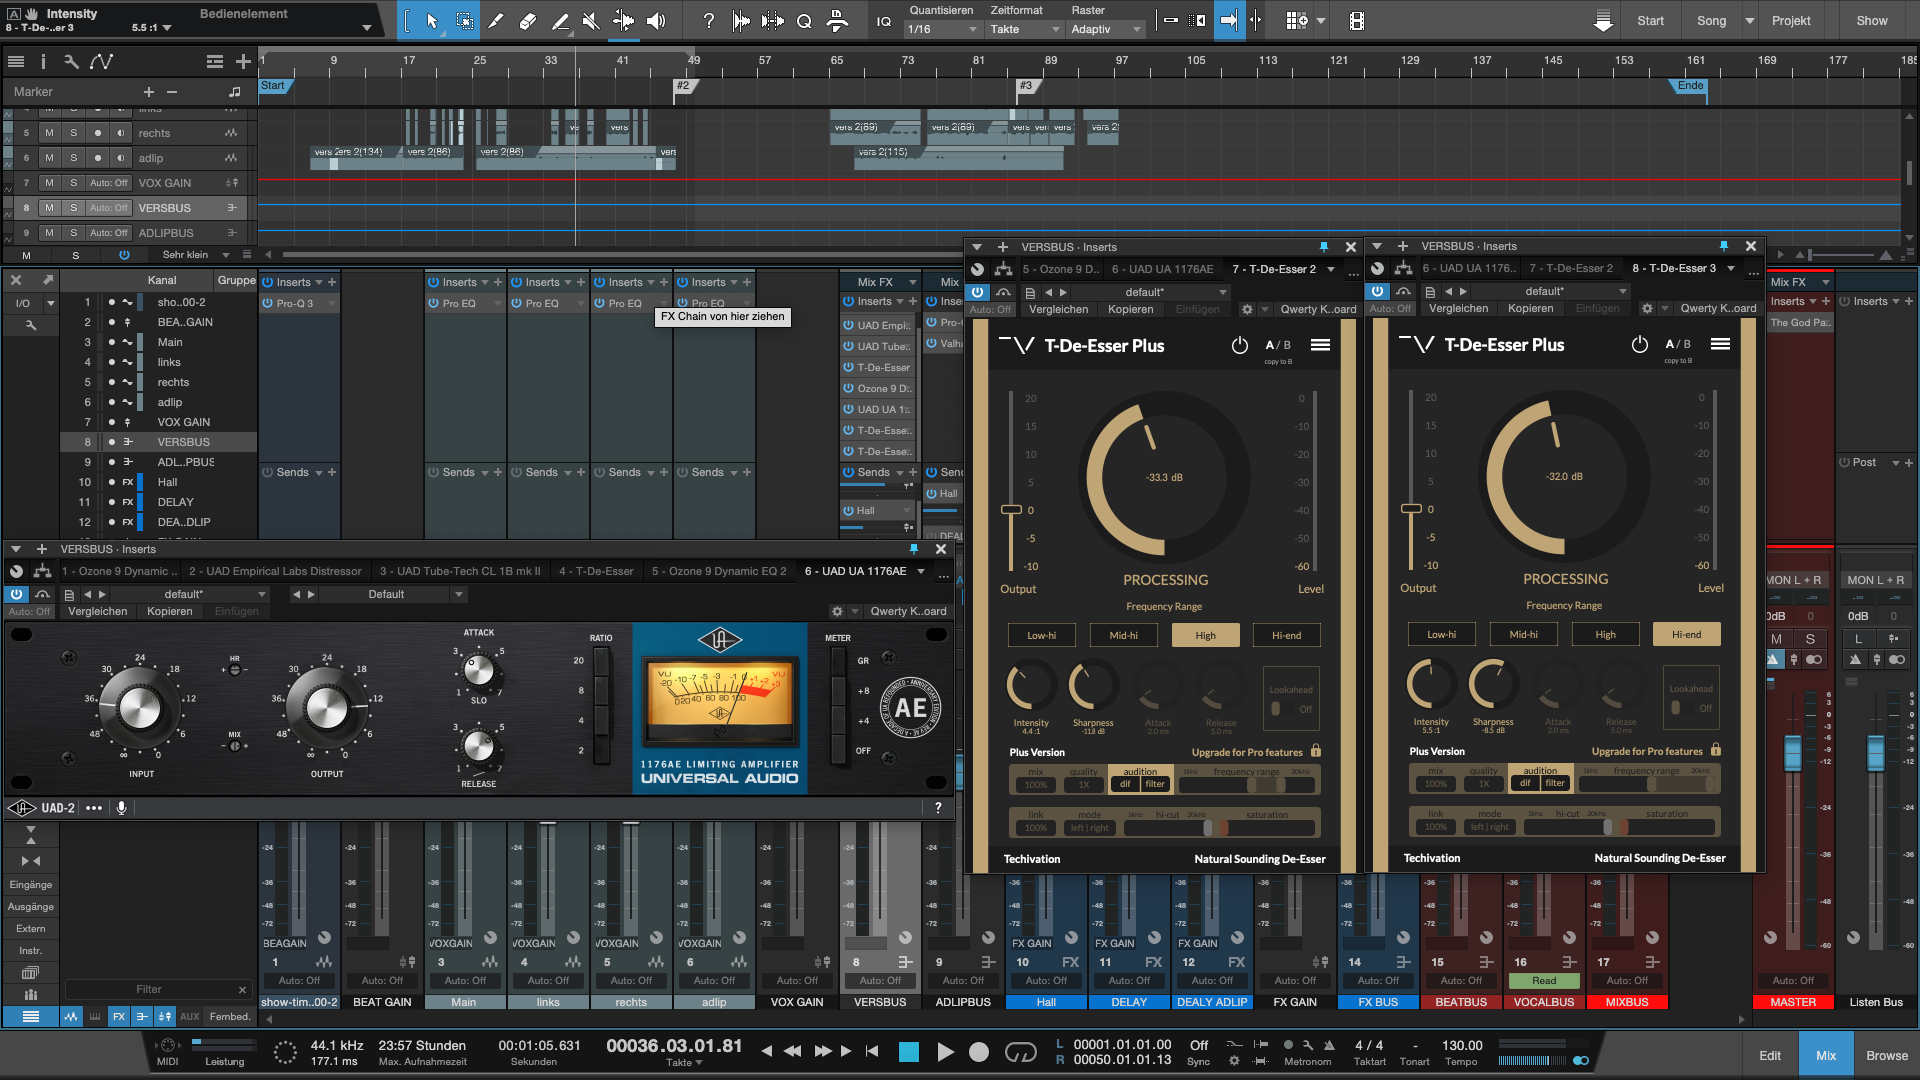Select High frequency range in left De-Esser
This screenshot has height=1080, width=1920.
(x=1205, y=635)
